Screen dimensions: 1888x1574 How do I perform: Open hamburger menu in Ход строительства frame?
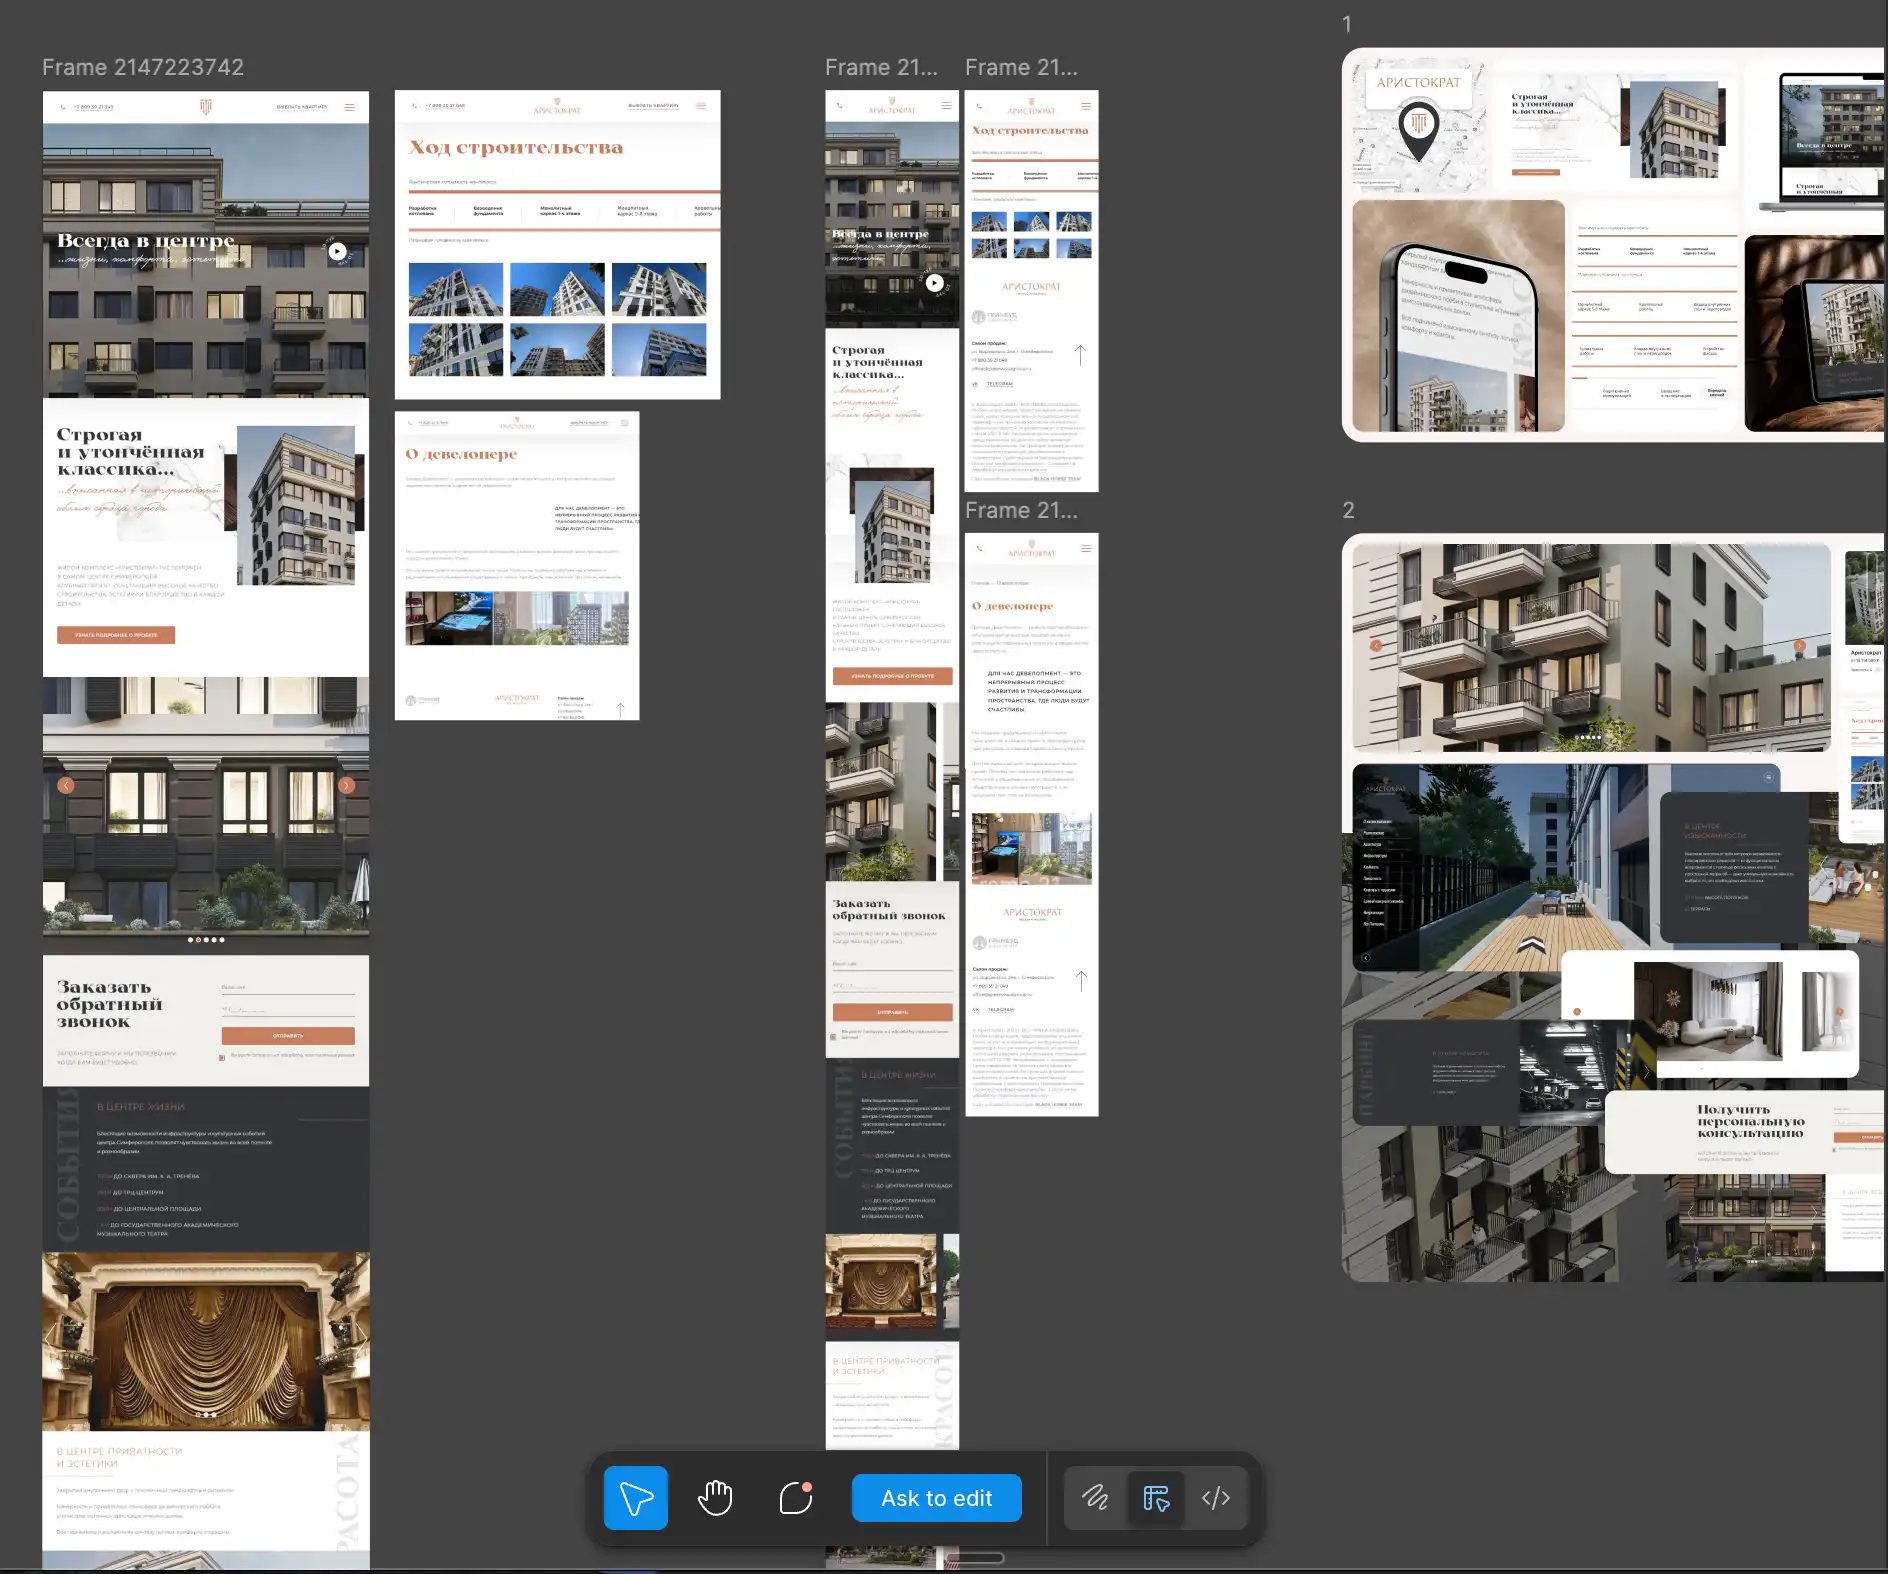(x=701, y=106)
